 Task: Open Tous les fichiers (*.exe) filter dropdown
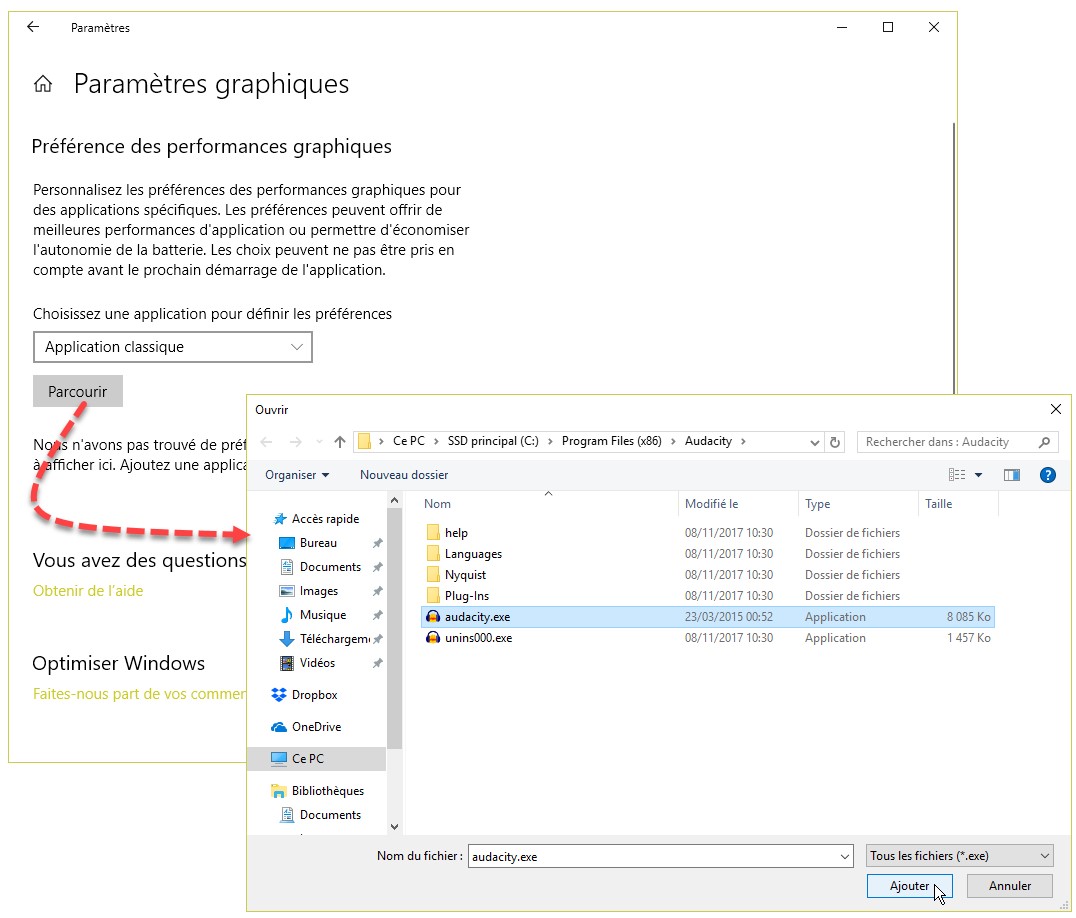[x=959, y=856]
